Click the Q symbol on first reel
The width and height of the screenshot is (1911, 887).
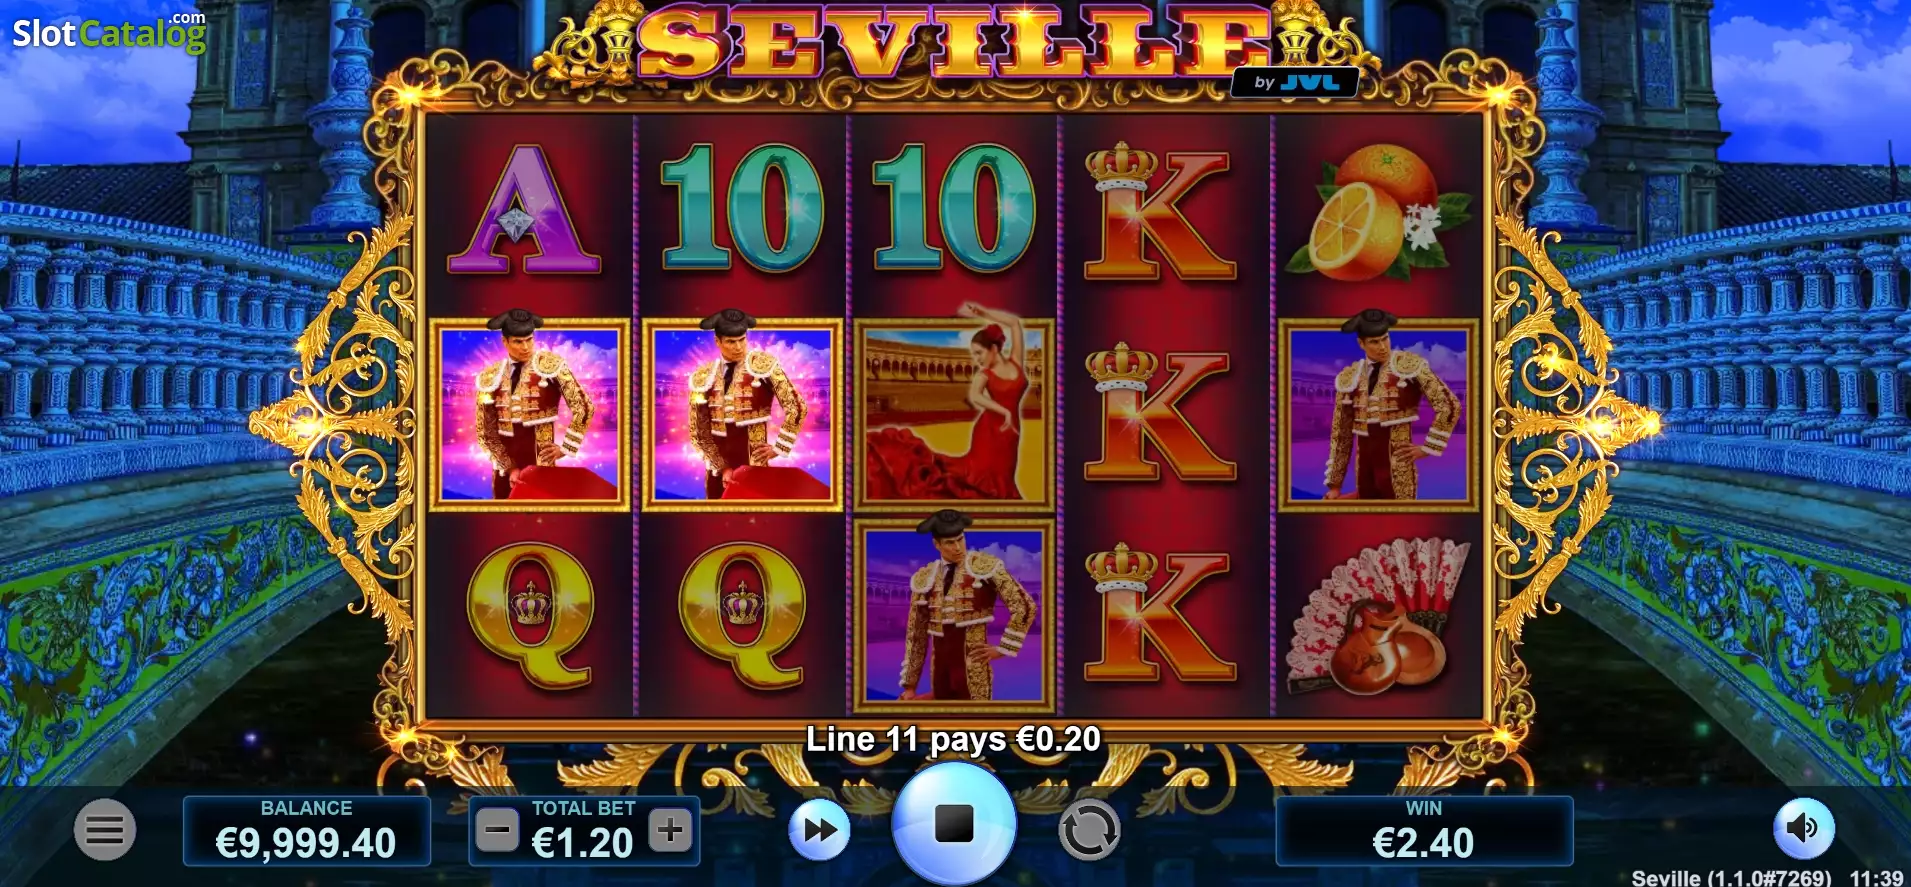(530, 615)
